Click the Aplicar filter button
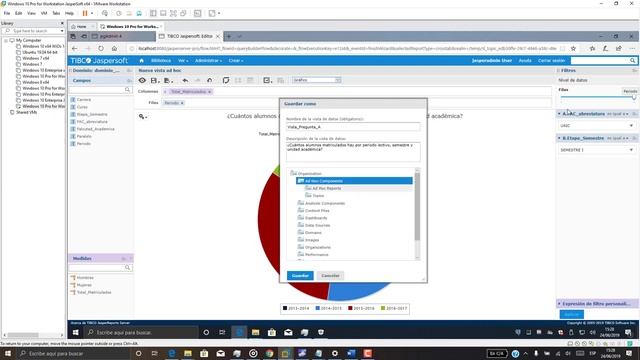The height and width of the screenshot is (360, 640). tap(571, 314)
